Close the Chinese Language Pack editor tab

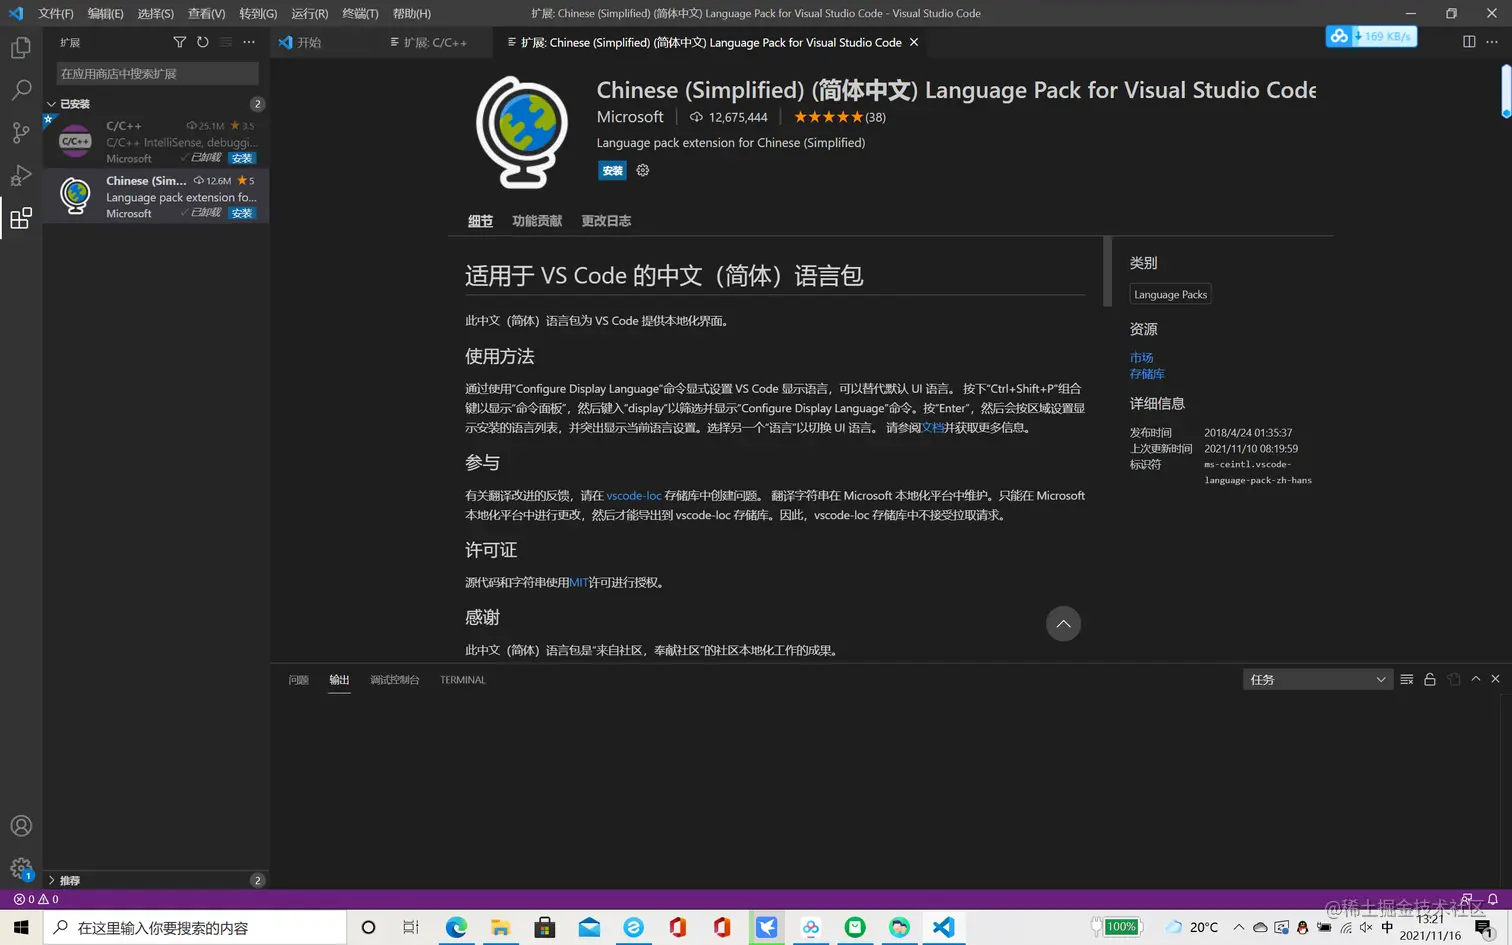pos(914,42)
